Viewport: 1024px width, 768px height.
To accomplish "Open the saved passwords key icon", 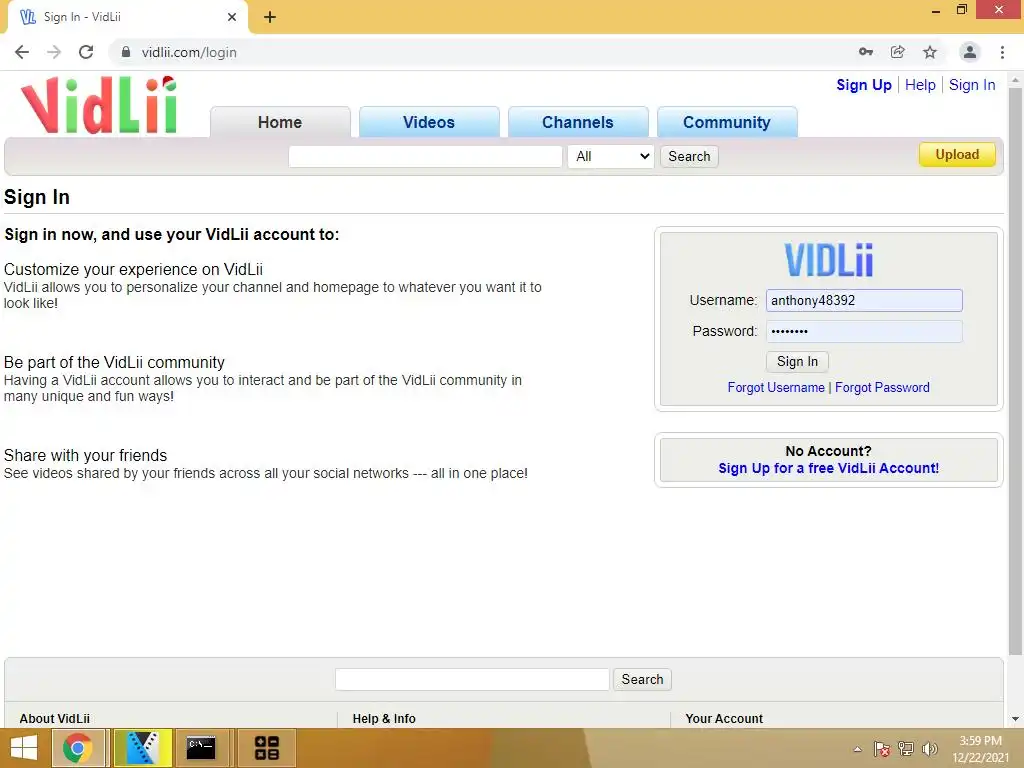I will coord(866,52).
